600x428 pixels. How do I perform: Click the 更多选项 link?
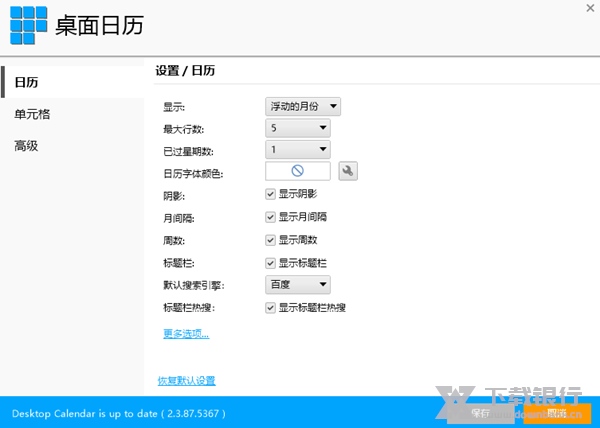pyautogui.click(x=186, y=333)
